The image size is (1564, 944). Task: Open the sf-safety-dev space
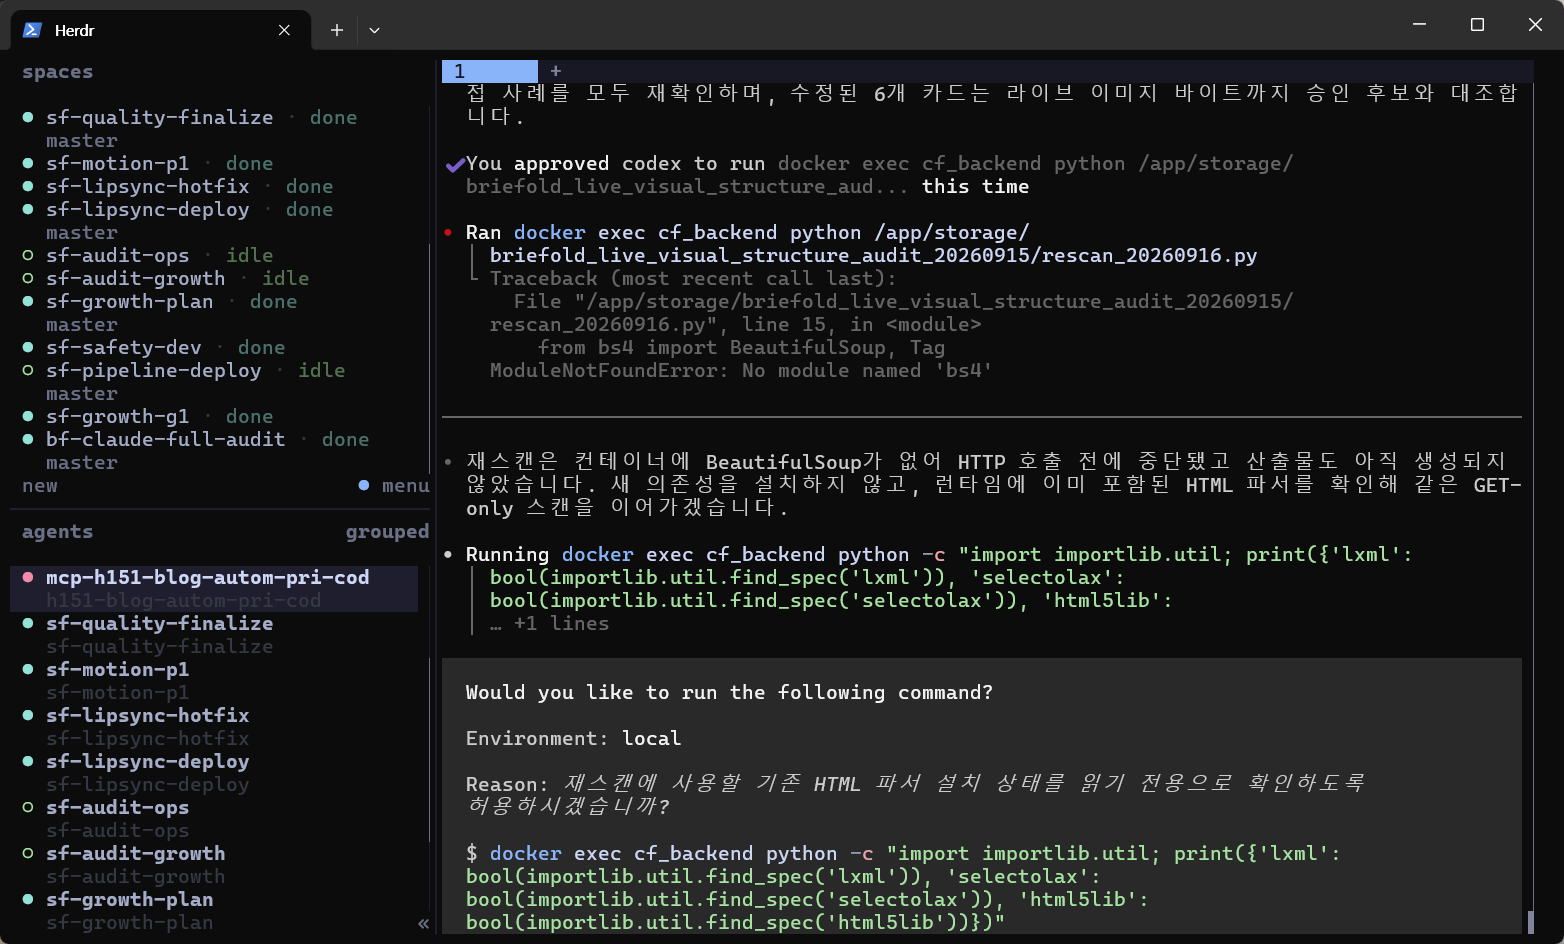pos(123,347)
